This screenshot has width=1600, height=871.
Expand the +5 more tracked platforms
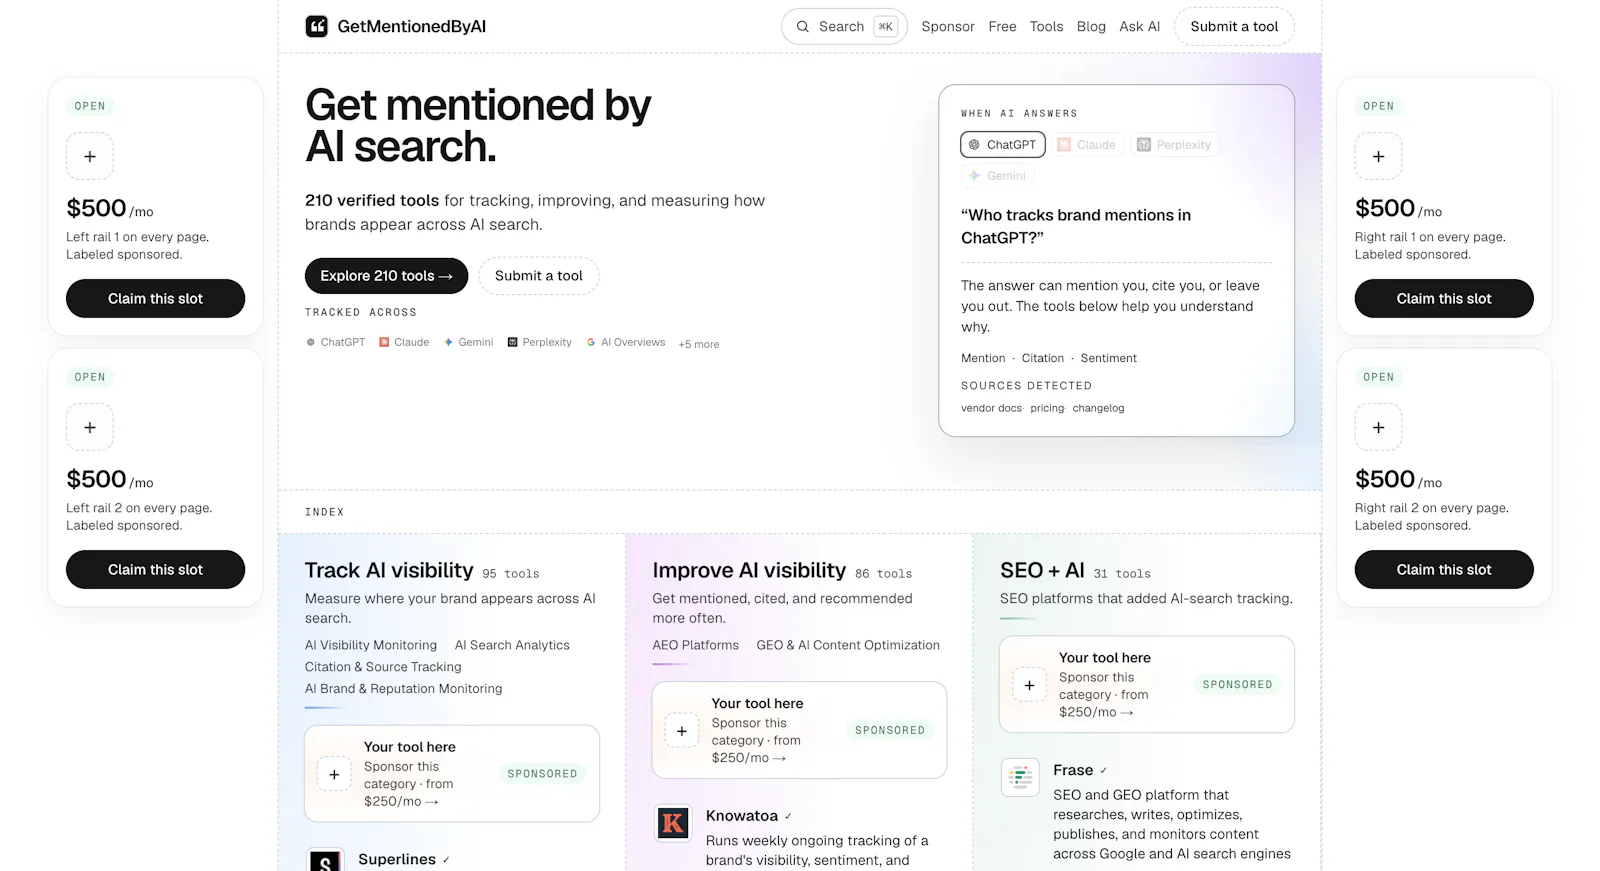tap(699, 344)
